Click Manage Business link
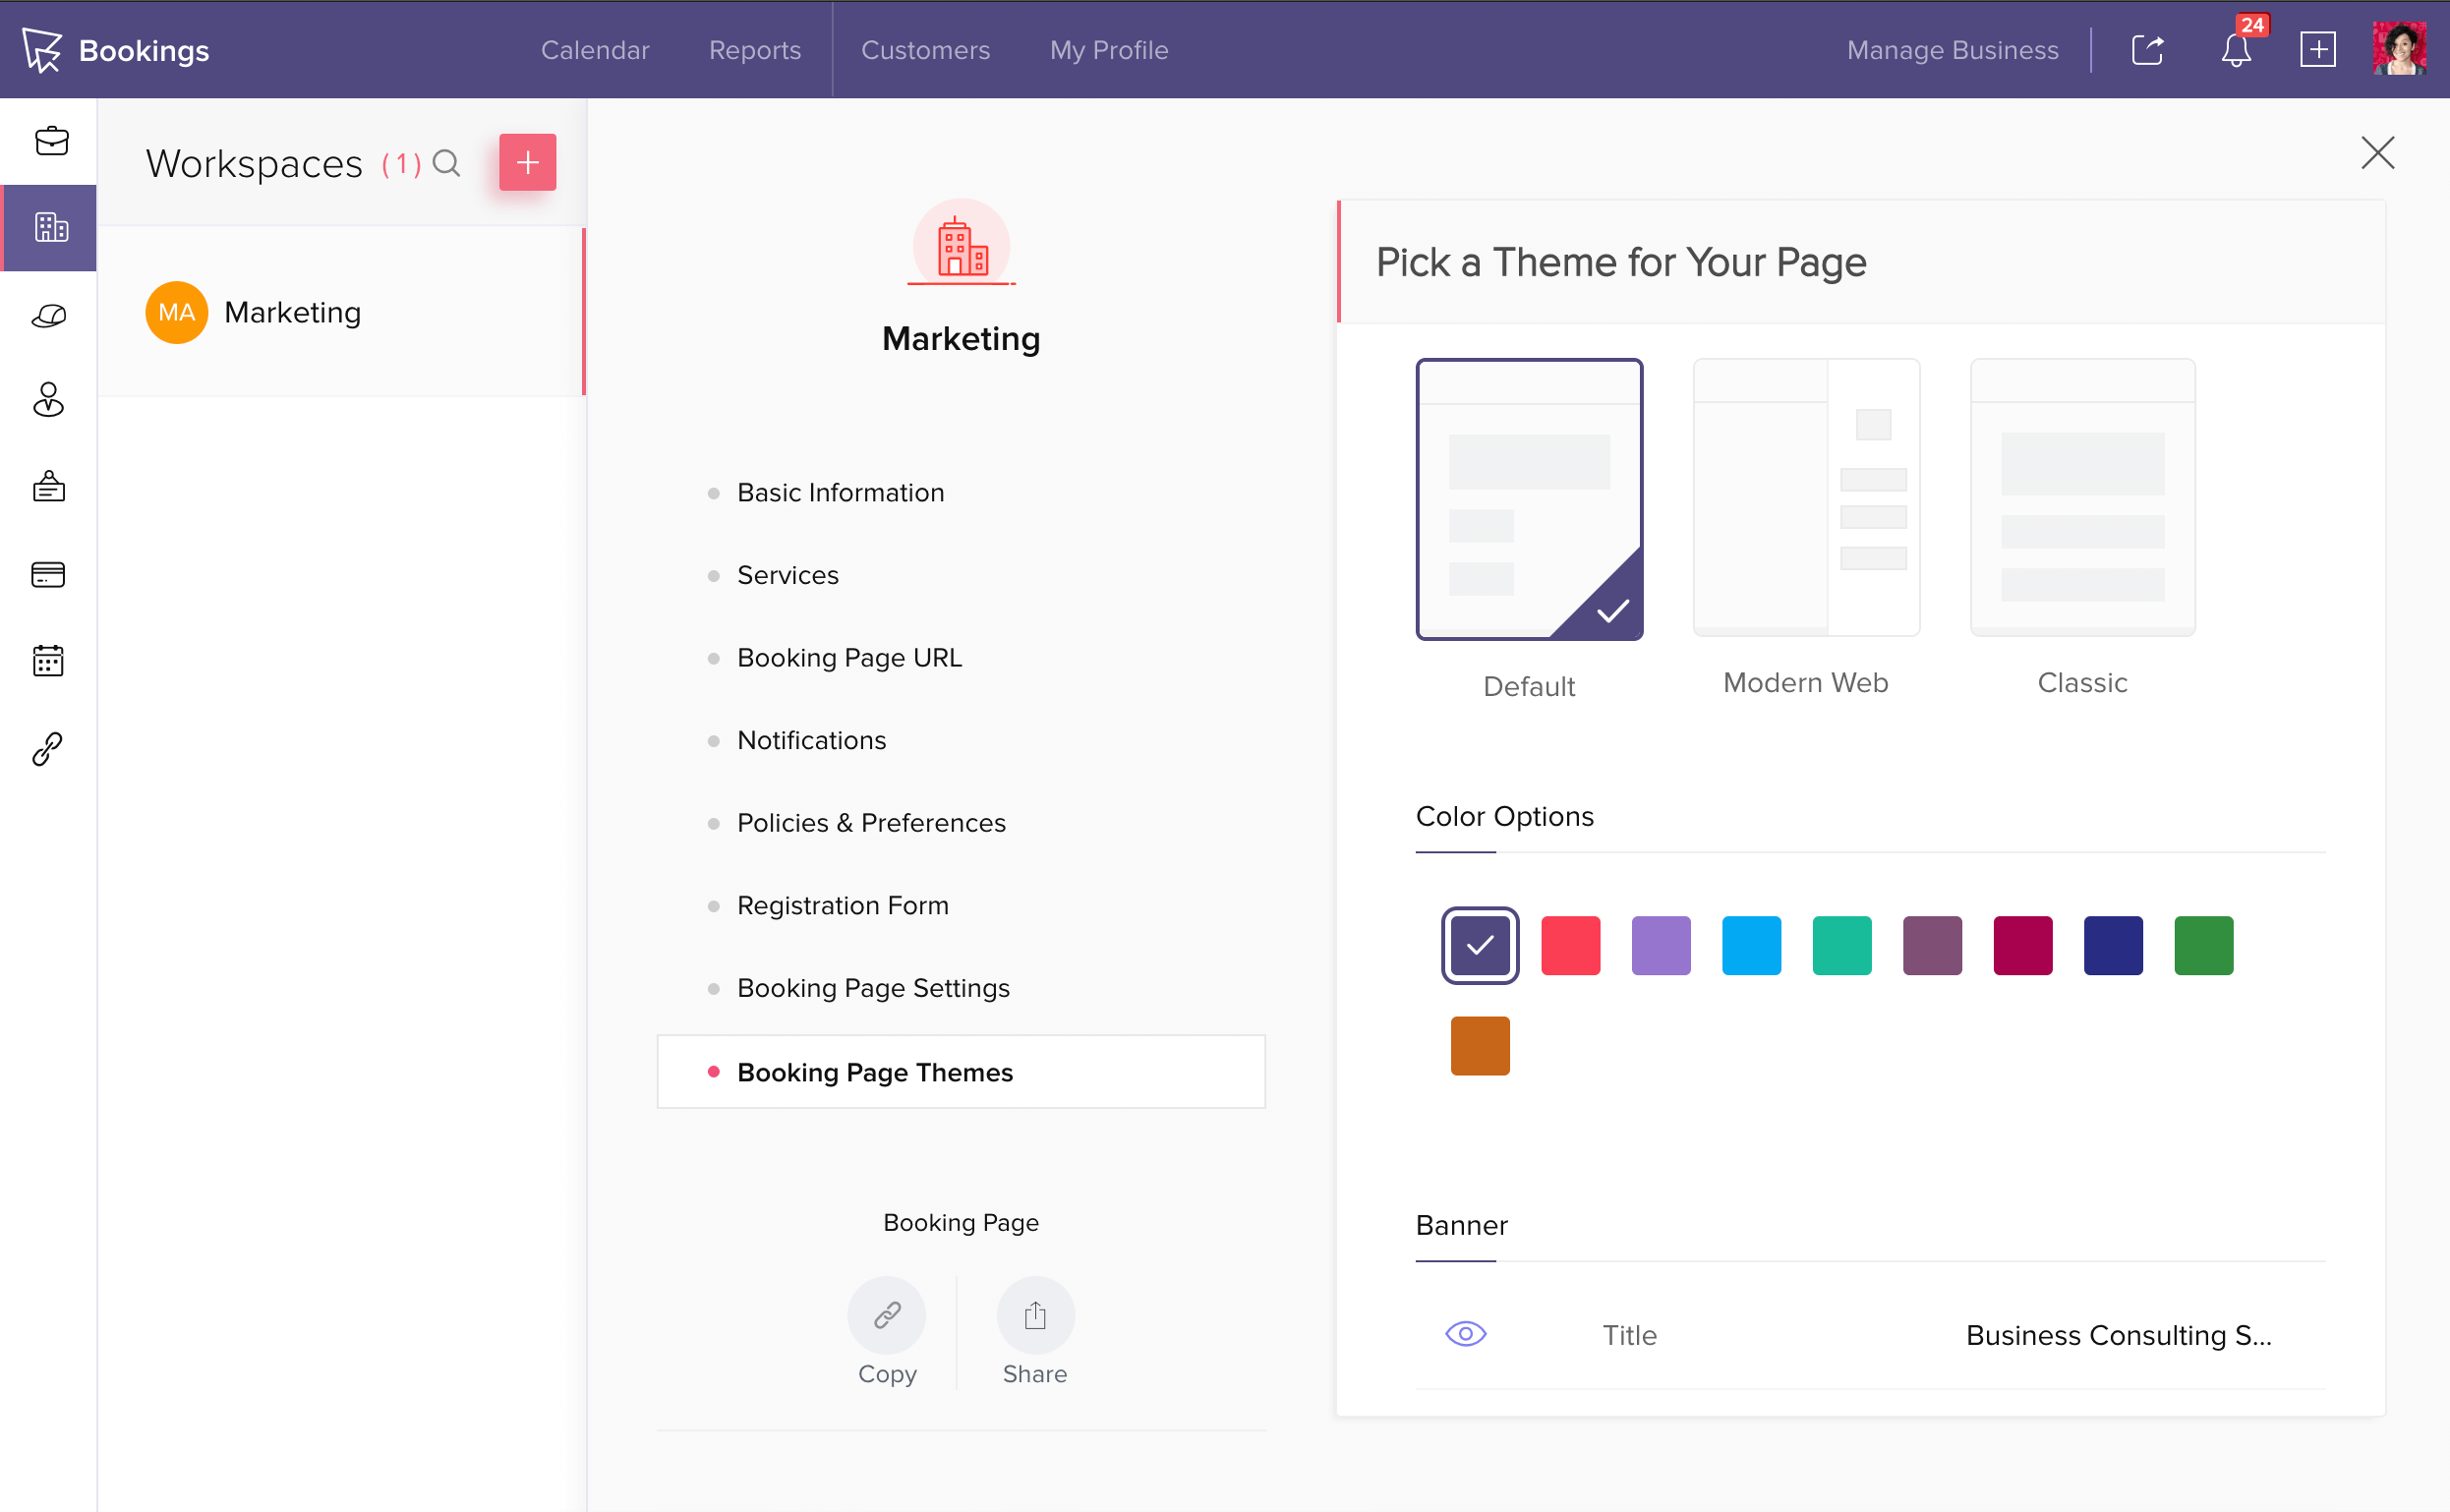2450x1512 pixels. [x=1952, y=50]
